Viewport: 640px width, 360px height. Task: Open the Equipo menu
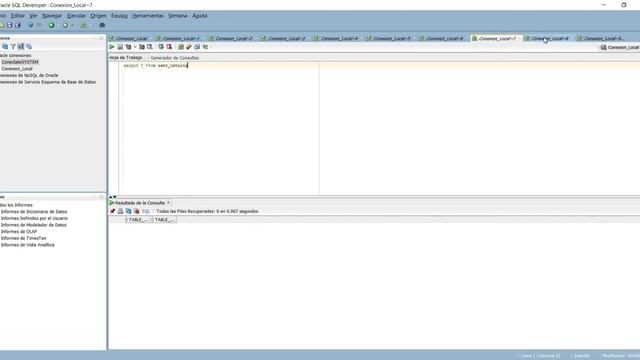[119, 16]
